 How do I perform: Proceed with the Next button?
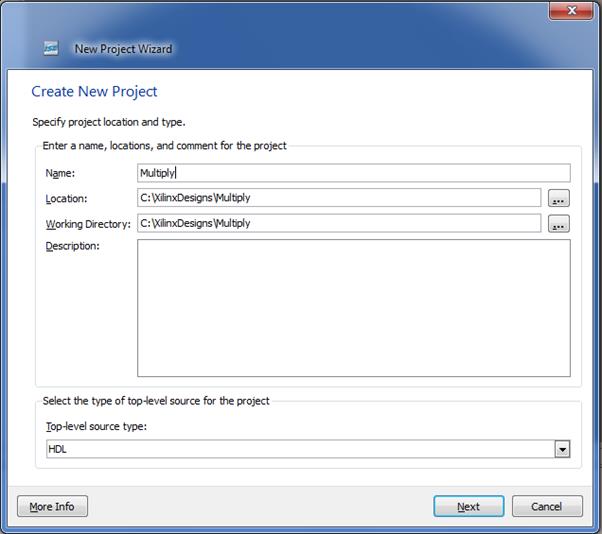469,506
